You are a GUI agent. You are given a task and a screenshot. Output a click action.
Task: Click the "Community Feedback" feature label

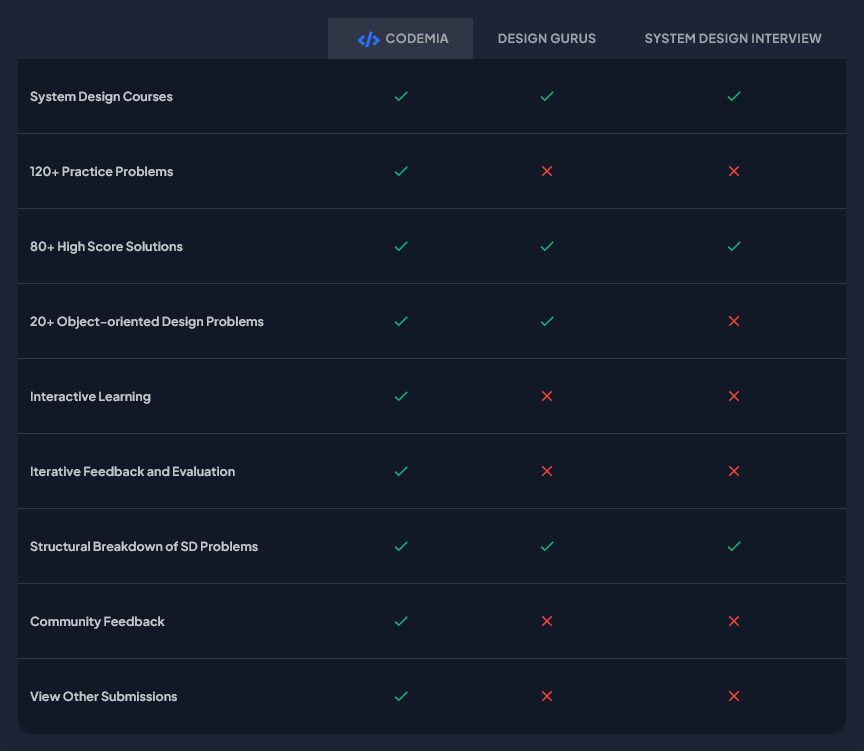click(x=97, y=622)
